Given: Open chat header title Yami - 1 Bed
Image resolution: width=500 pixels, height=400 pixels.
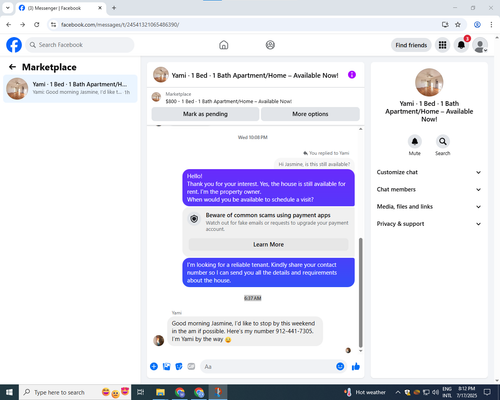Looking at the screenshot, I should (255, 75).
